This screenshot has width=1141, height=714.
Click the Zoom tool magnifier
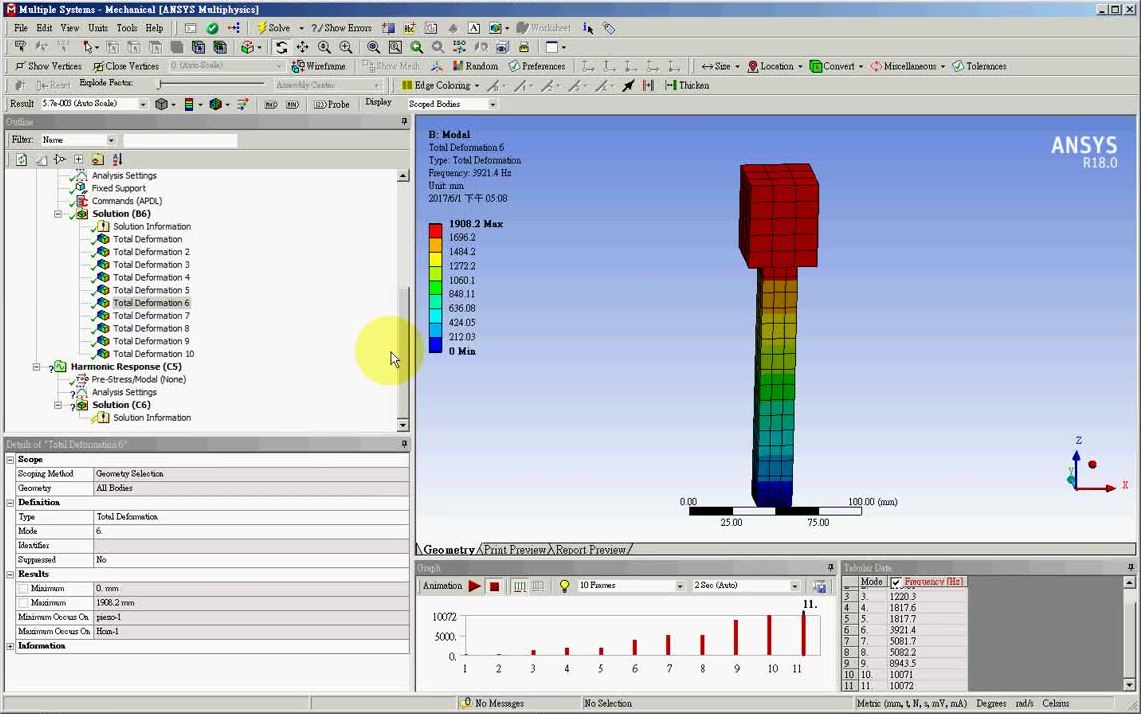click(325, 47)
